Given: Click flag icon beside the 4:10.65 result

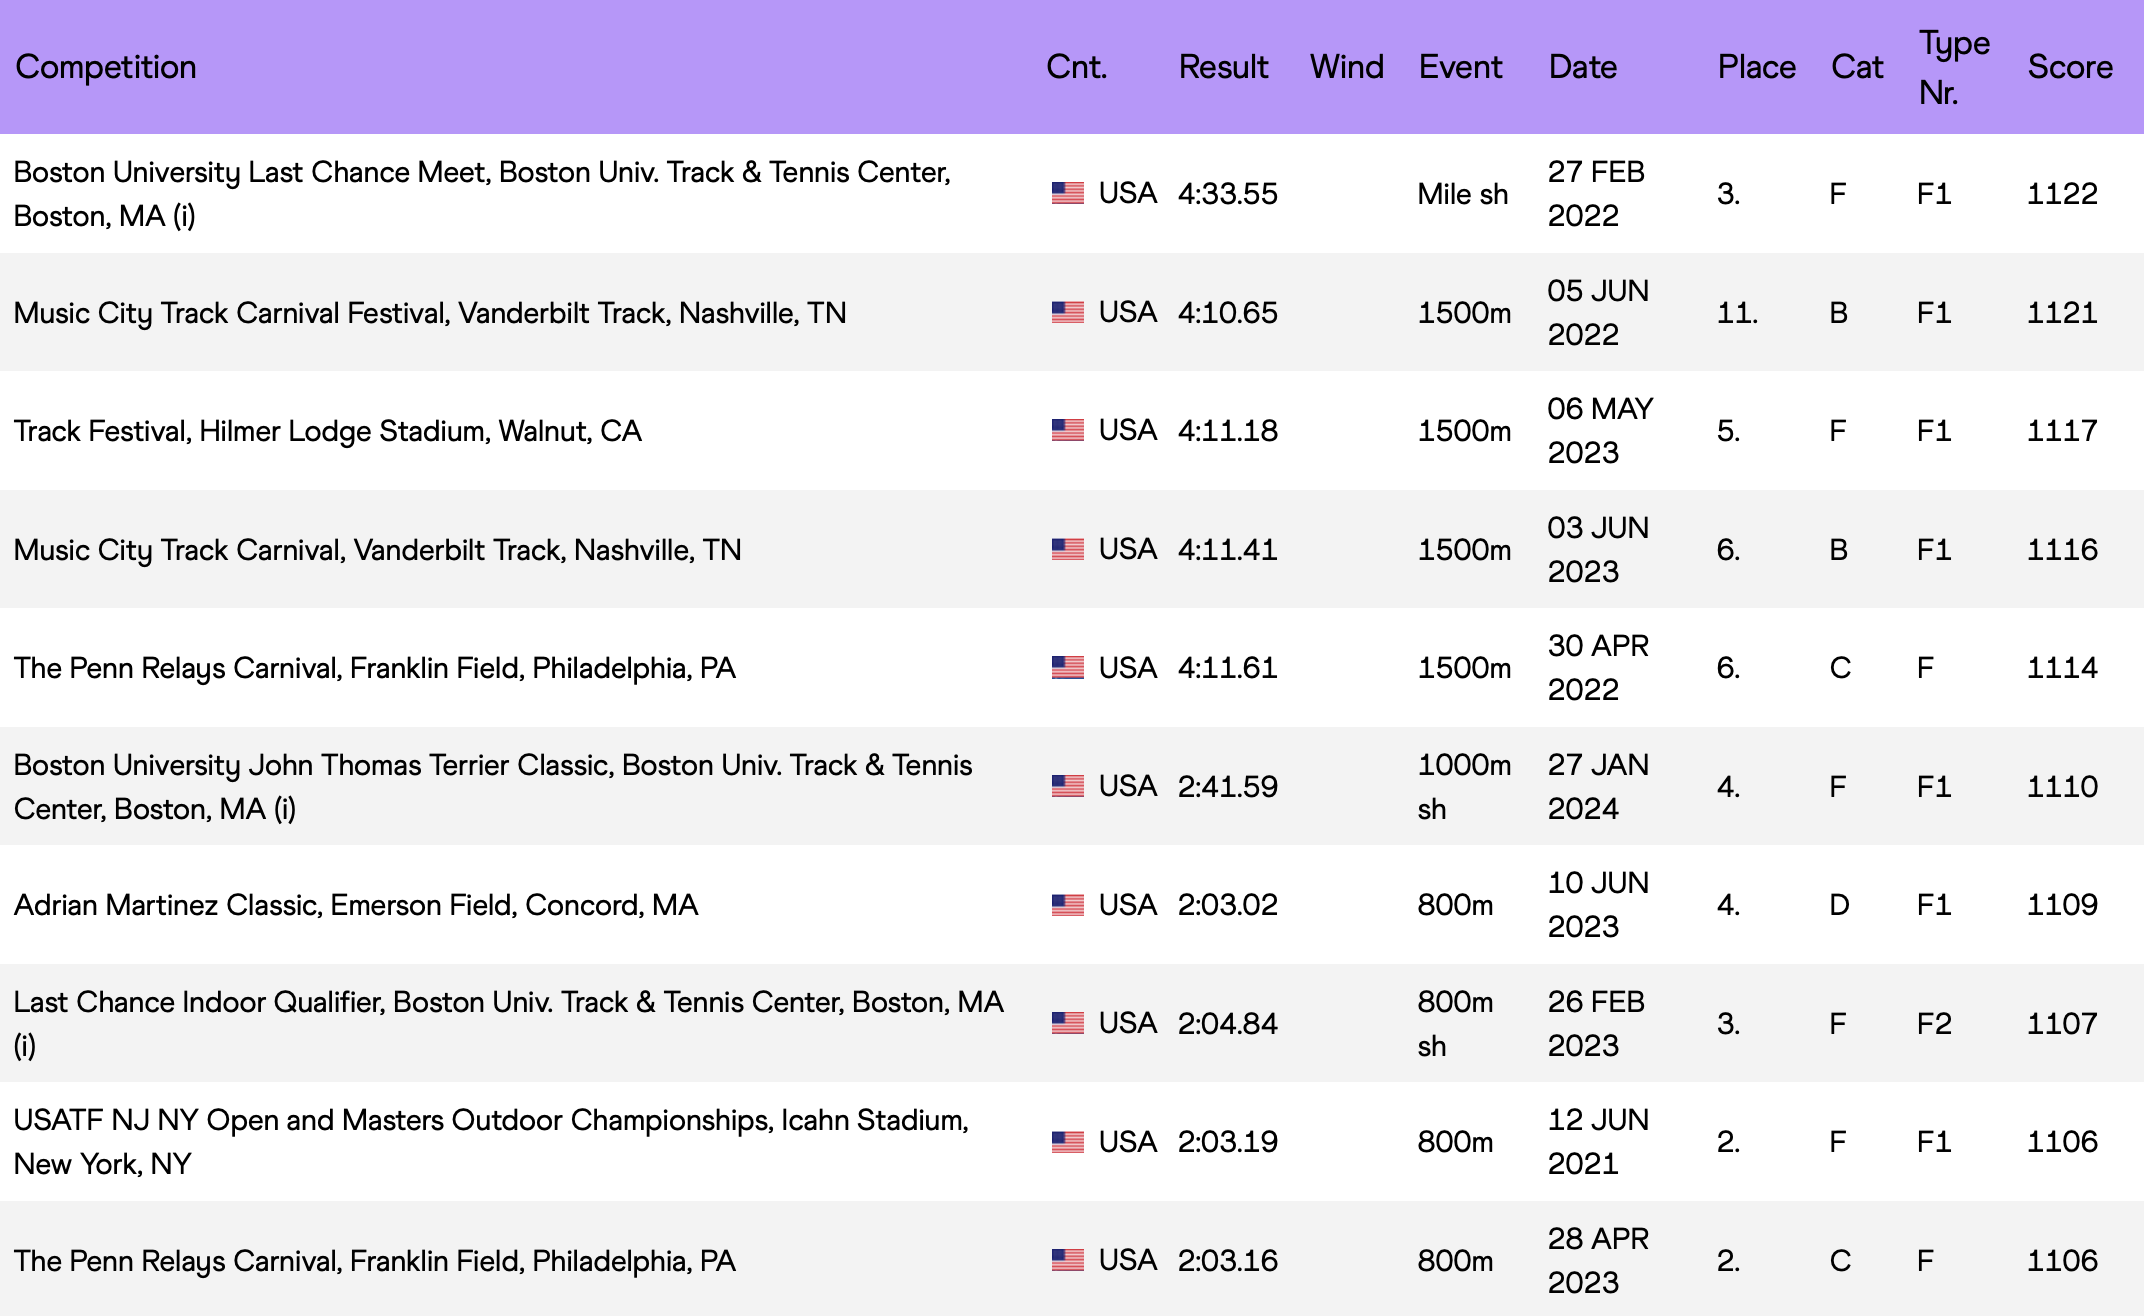Looking at the screenshot, I should 1067,312.
